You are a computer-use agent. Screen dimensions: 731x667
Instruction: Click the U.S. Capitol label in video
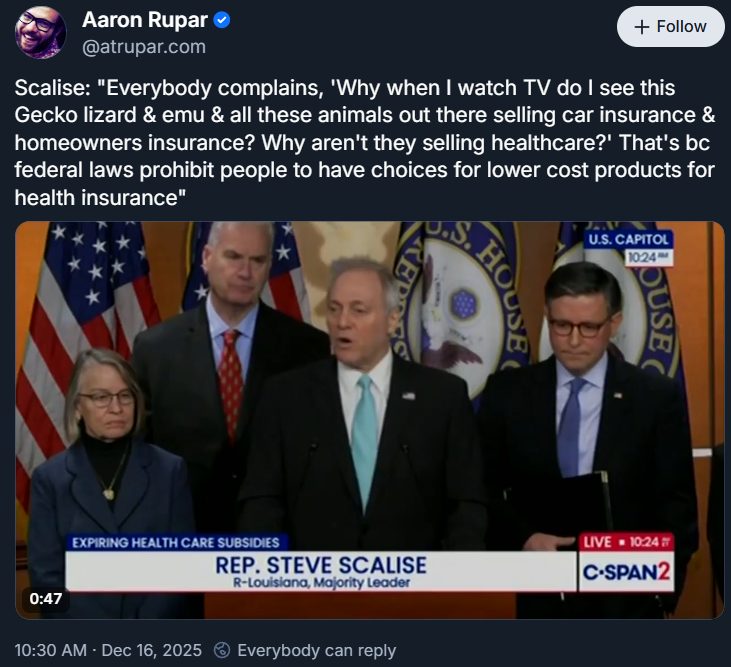(x=628, y=239)
